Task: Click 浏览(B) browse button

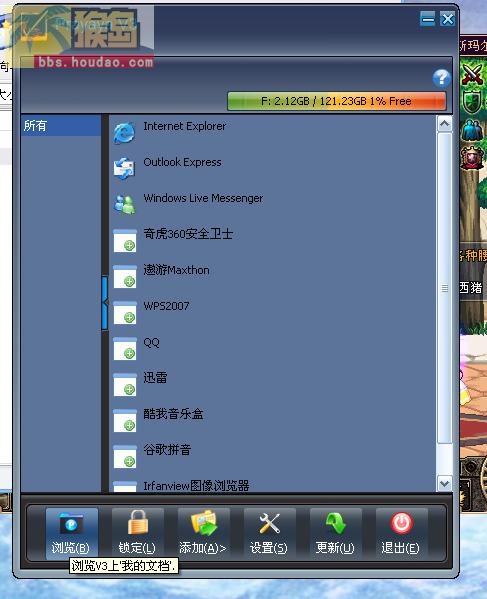Action: 71,533
